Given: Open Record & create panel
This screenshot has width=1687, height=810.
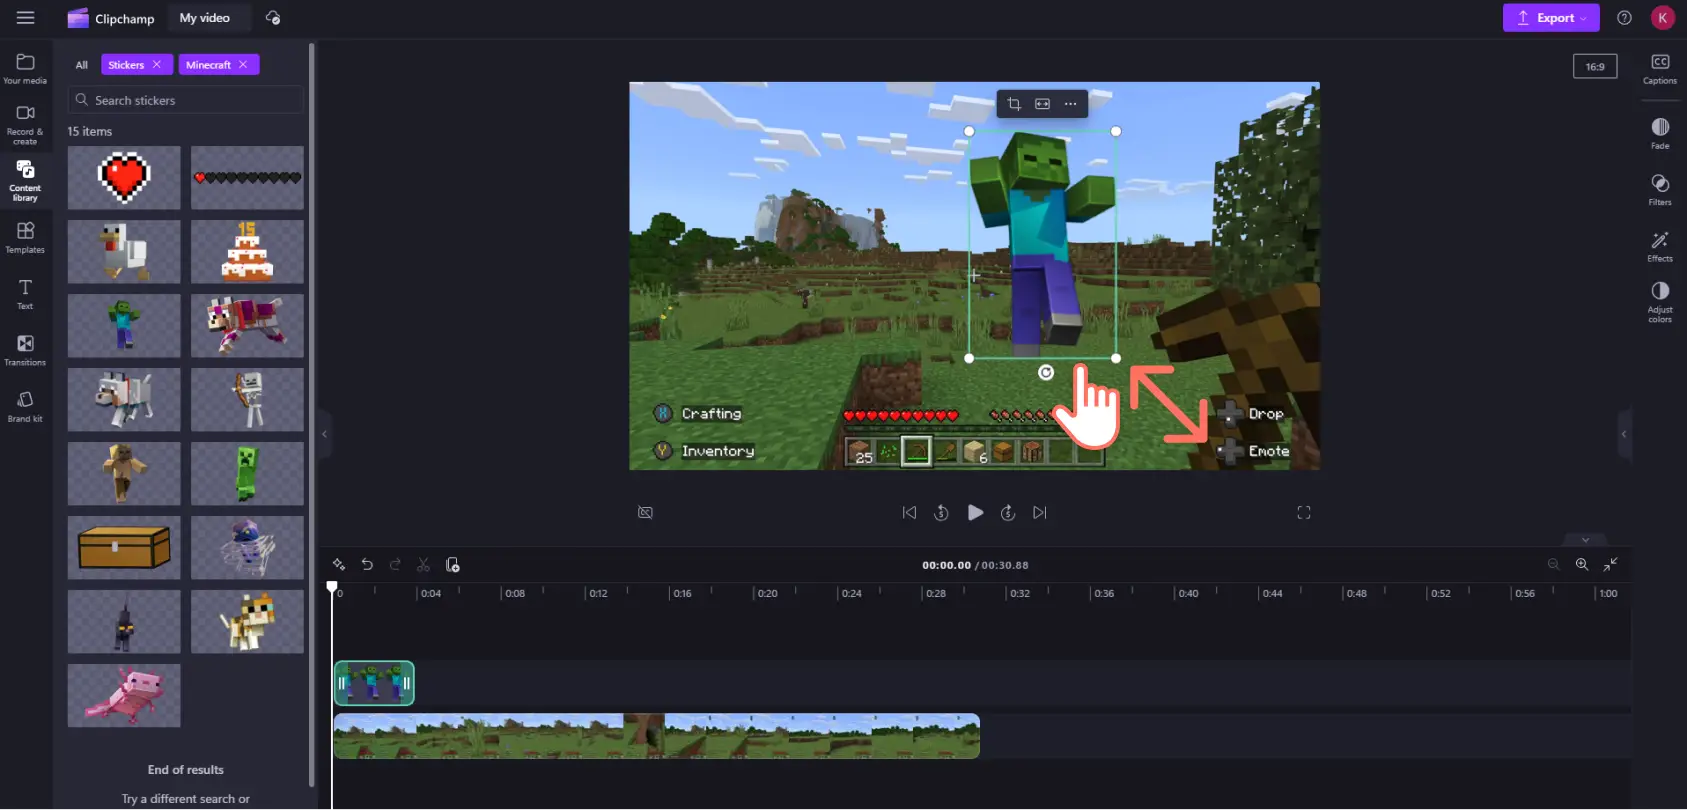Looking at the screenshot, I should 25,124.
